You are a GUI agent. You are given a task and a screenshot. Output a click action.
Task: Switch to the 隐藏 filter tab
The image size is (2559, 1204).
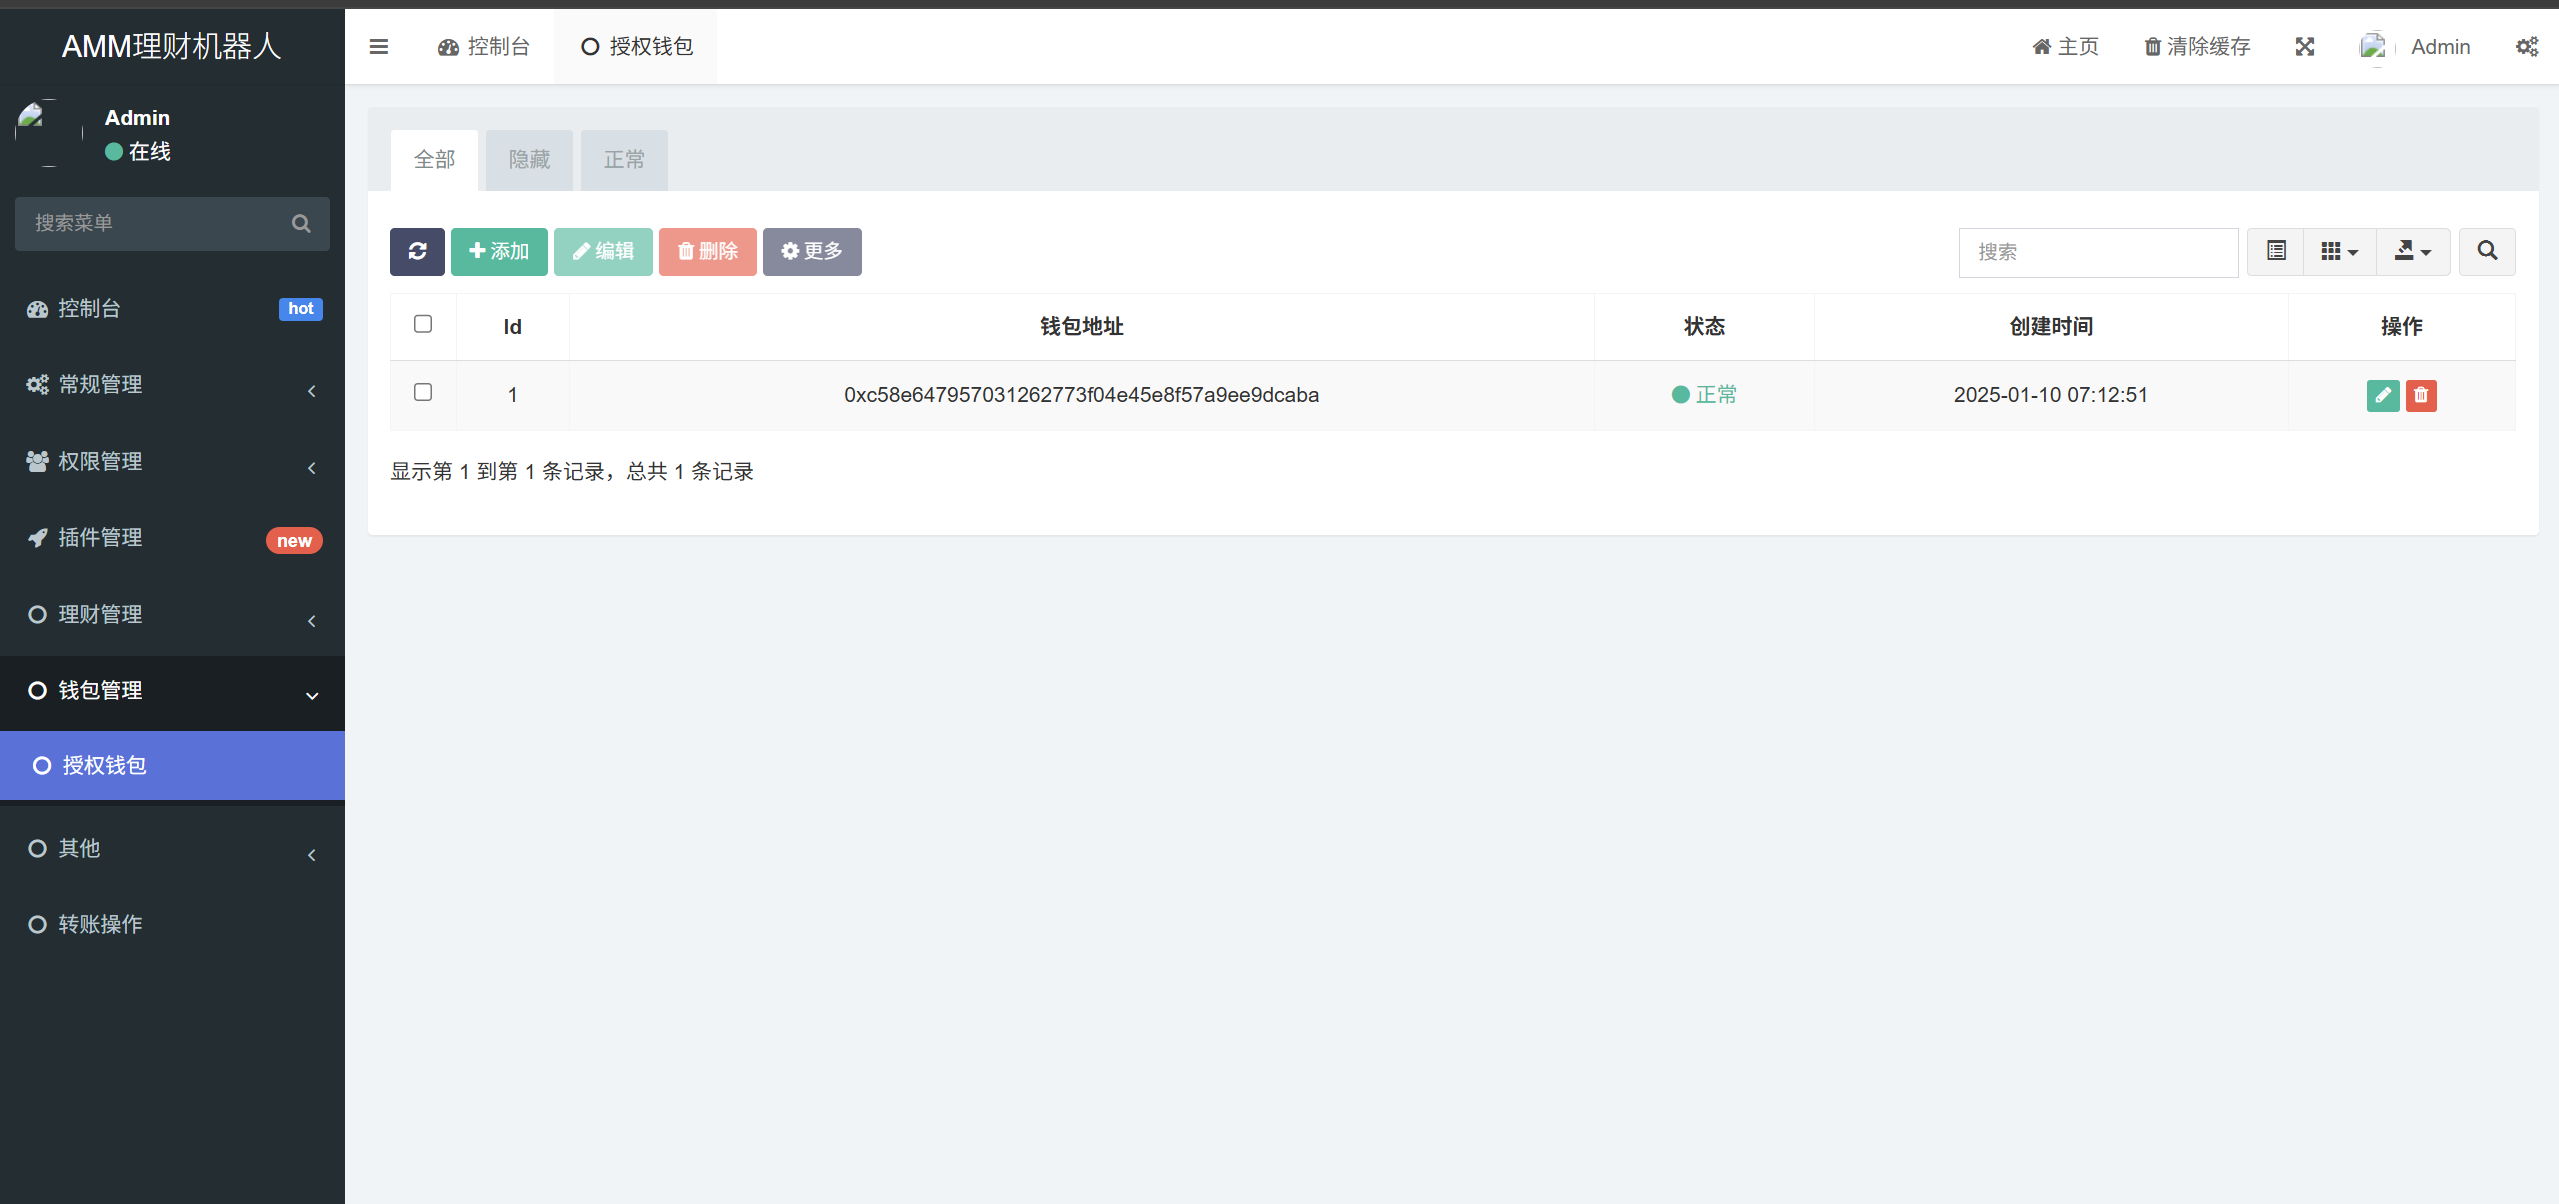tap(529, 160)
